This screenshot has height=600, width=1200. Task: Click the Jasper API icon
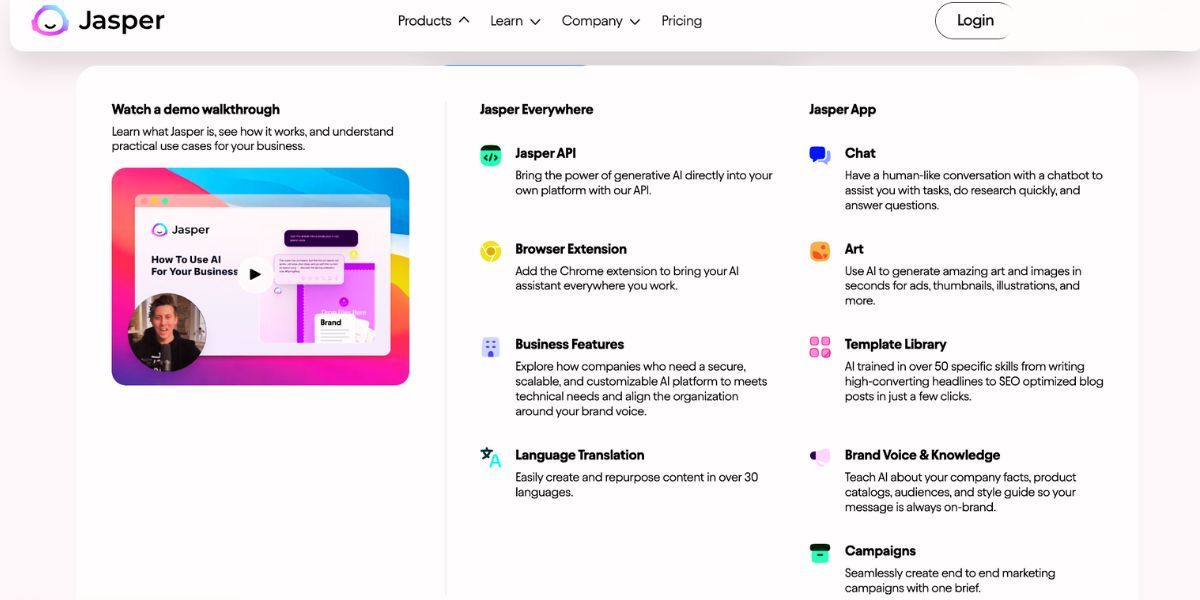490,155
